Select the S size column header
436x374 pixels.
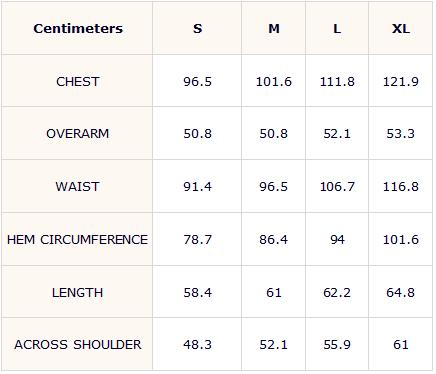pyautogui.click(x=197, y=28)
